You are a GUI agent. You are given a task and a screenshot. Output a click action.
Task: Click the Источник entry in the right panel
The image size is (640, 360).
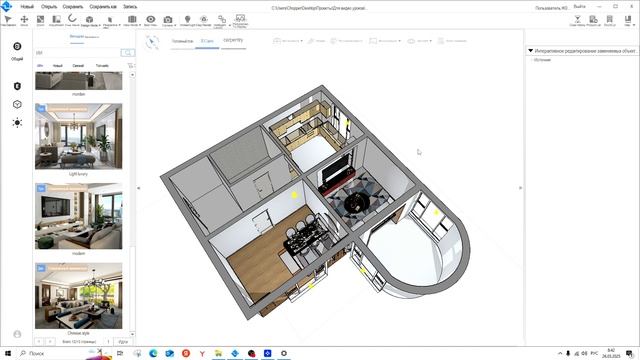click(x=542, y=60)
